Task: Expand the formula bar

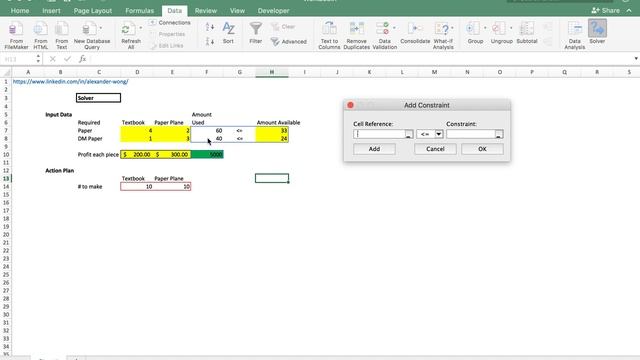Action: (636, 59)
